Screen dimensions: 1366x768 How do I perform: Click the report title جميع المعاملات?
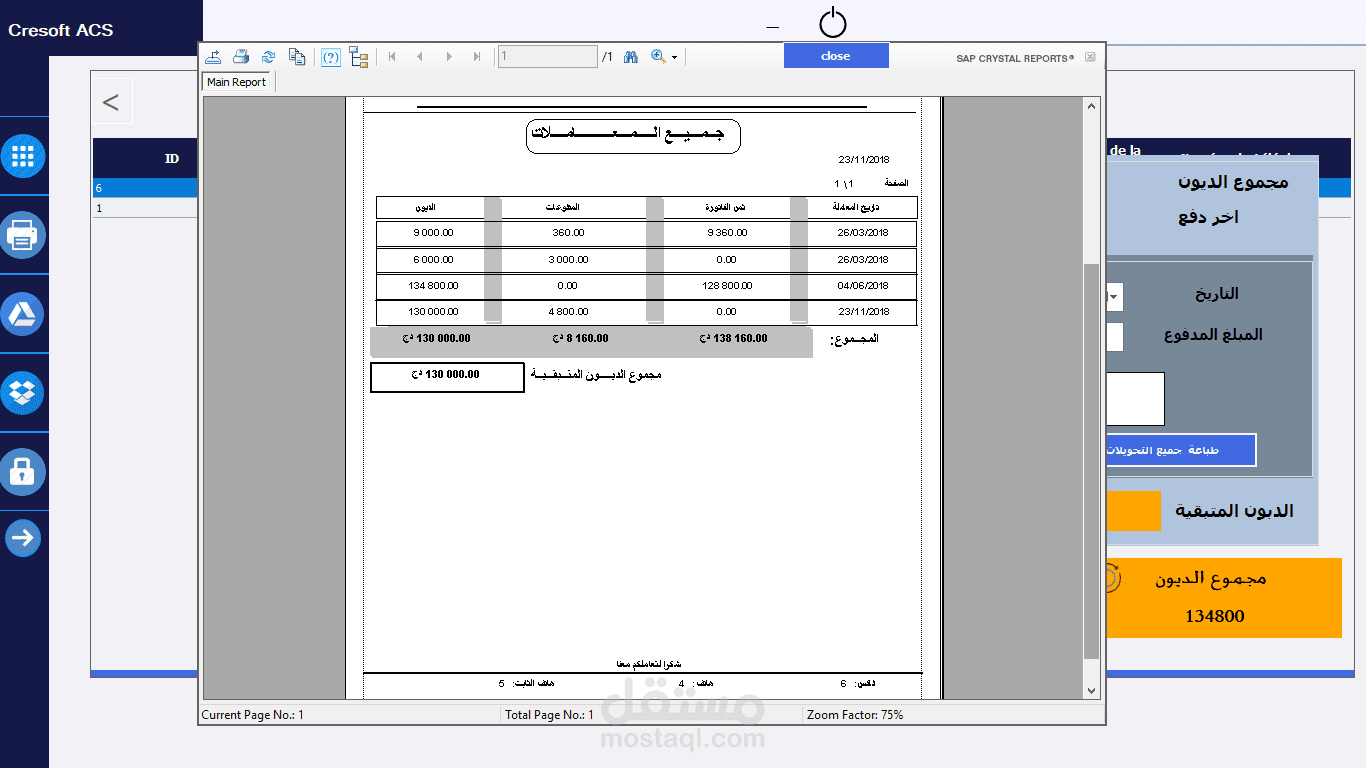click(x=633, y=136)
